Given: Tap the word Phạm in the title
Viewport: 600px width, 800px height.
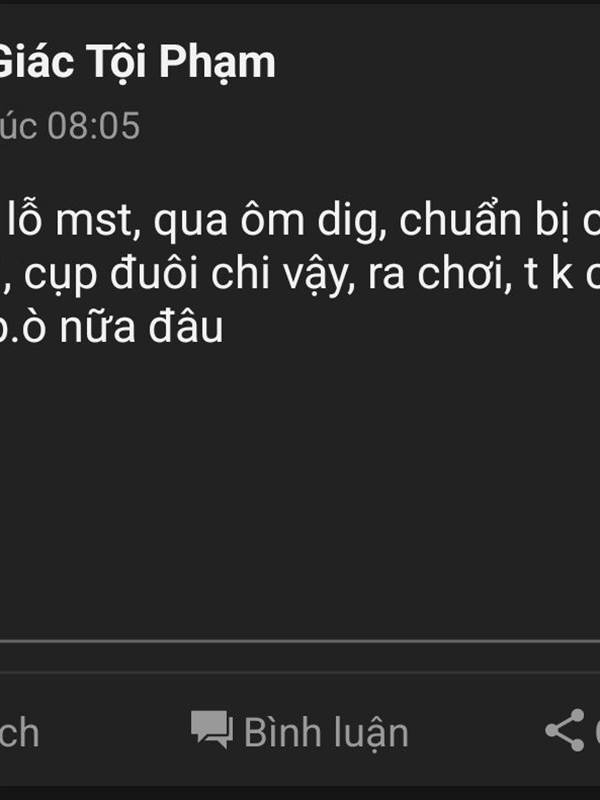Looking at the screenshot, I should [217, 63].
